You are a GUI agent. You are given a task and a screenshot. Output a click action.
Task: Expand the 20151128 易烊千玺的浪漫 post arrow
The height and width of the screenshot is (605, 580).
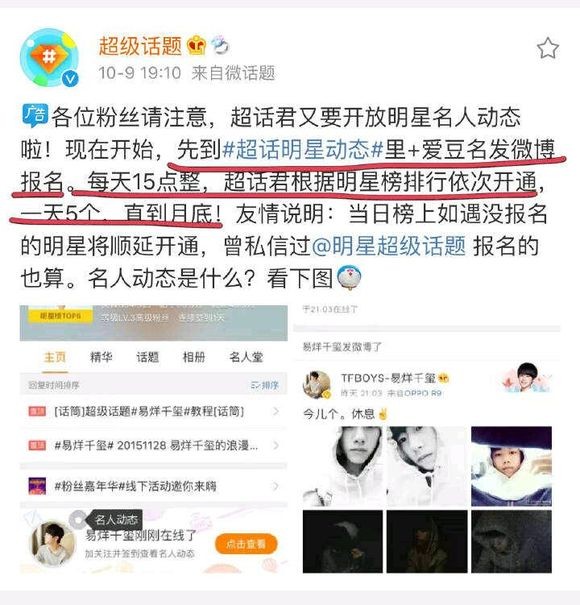(276, 445)
